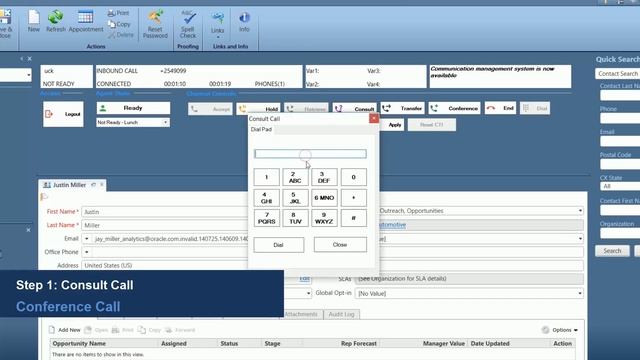Click the Accept call control
Viewport: 640px width, 360px height.
[210, 109]
